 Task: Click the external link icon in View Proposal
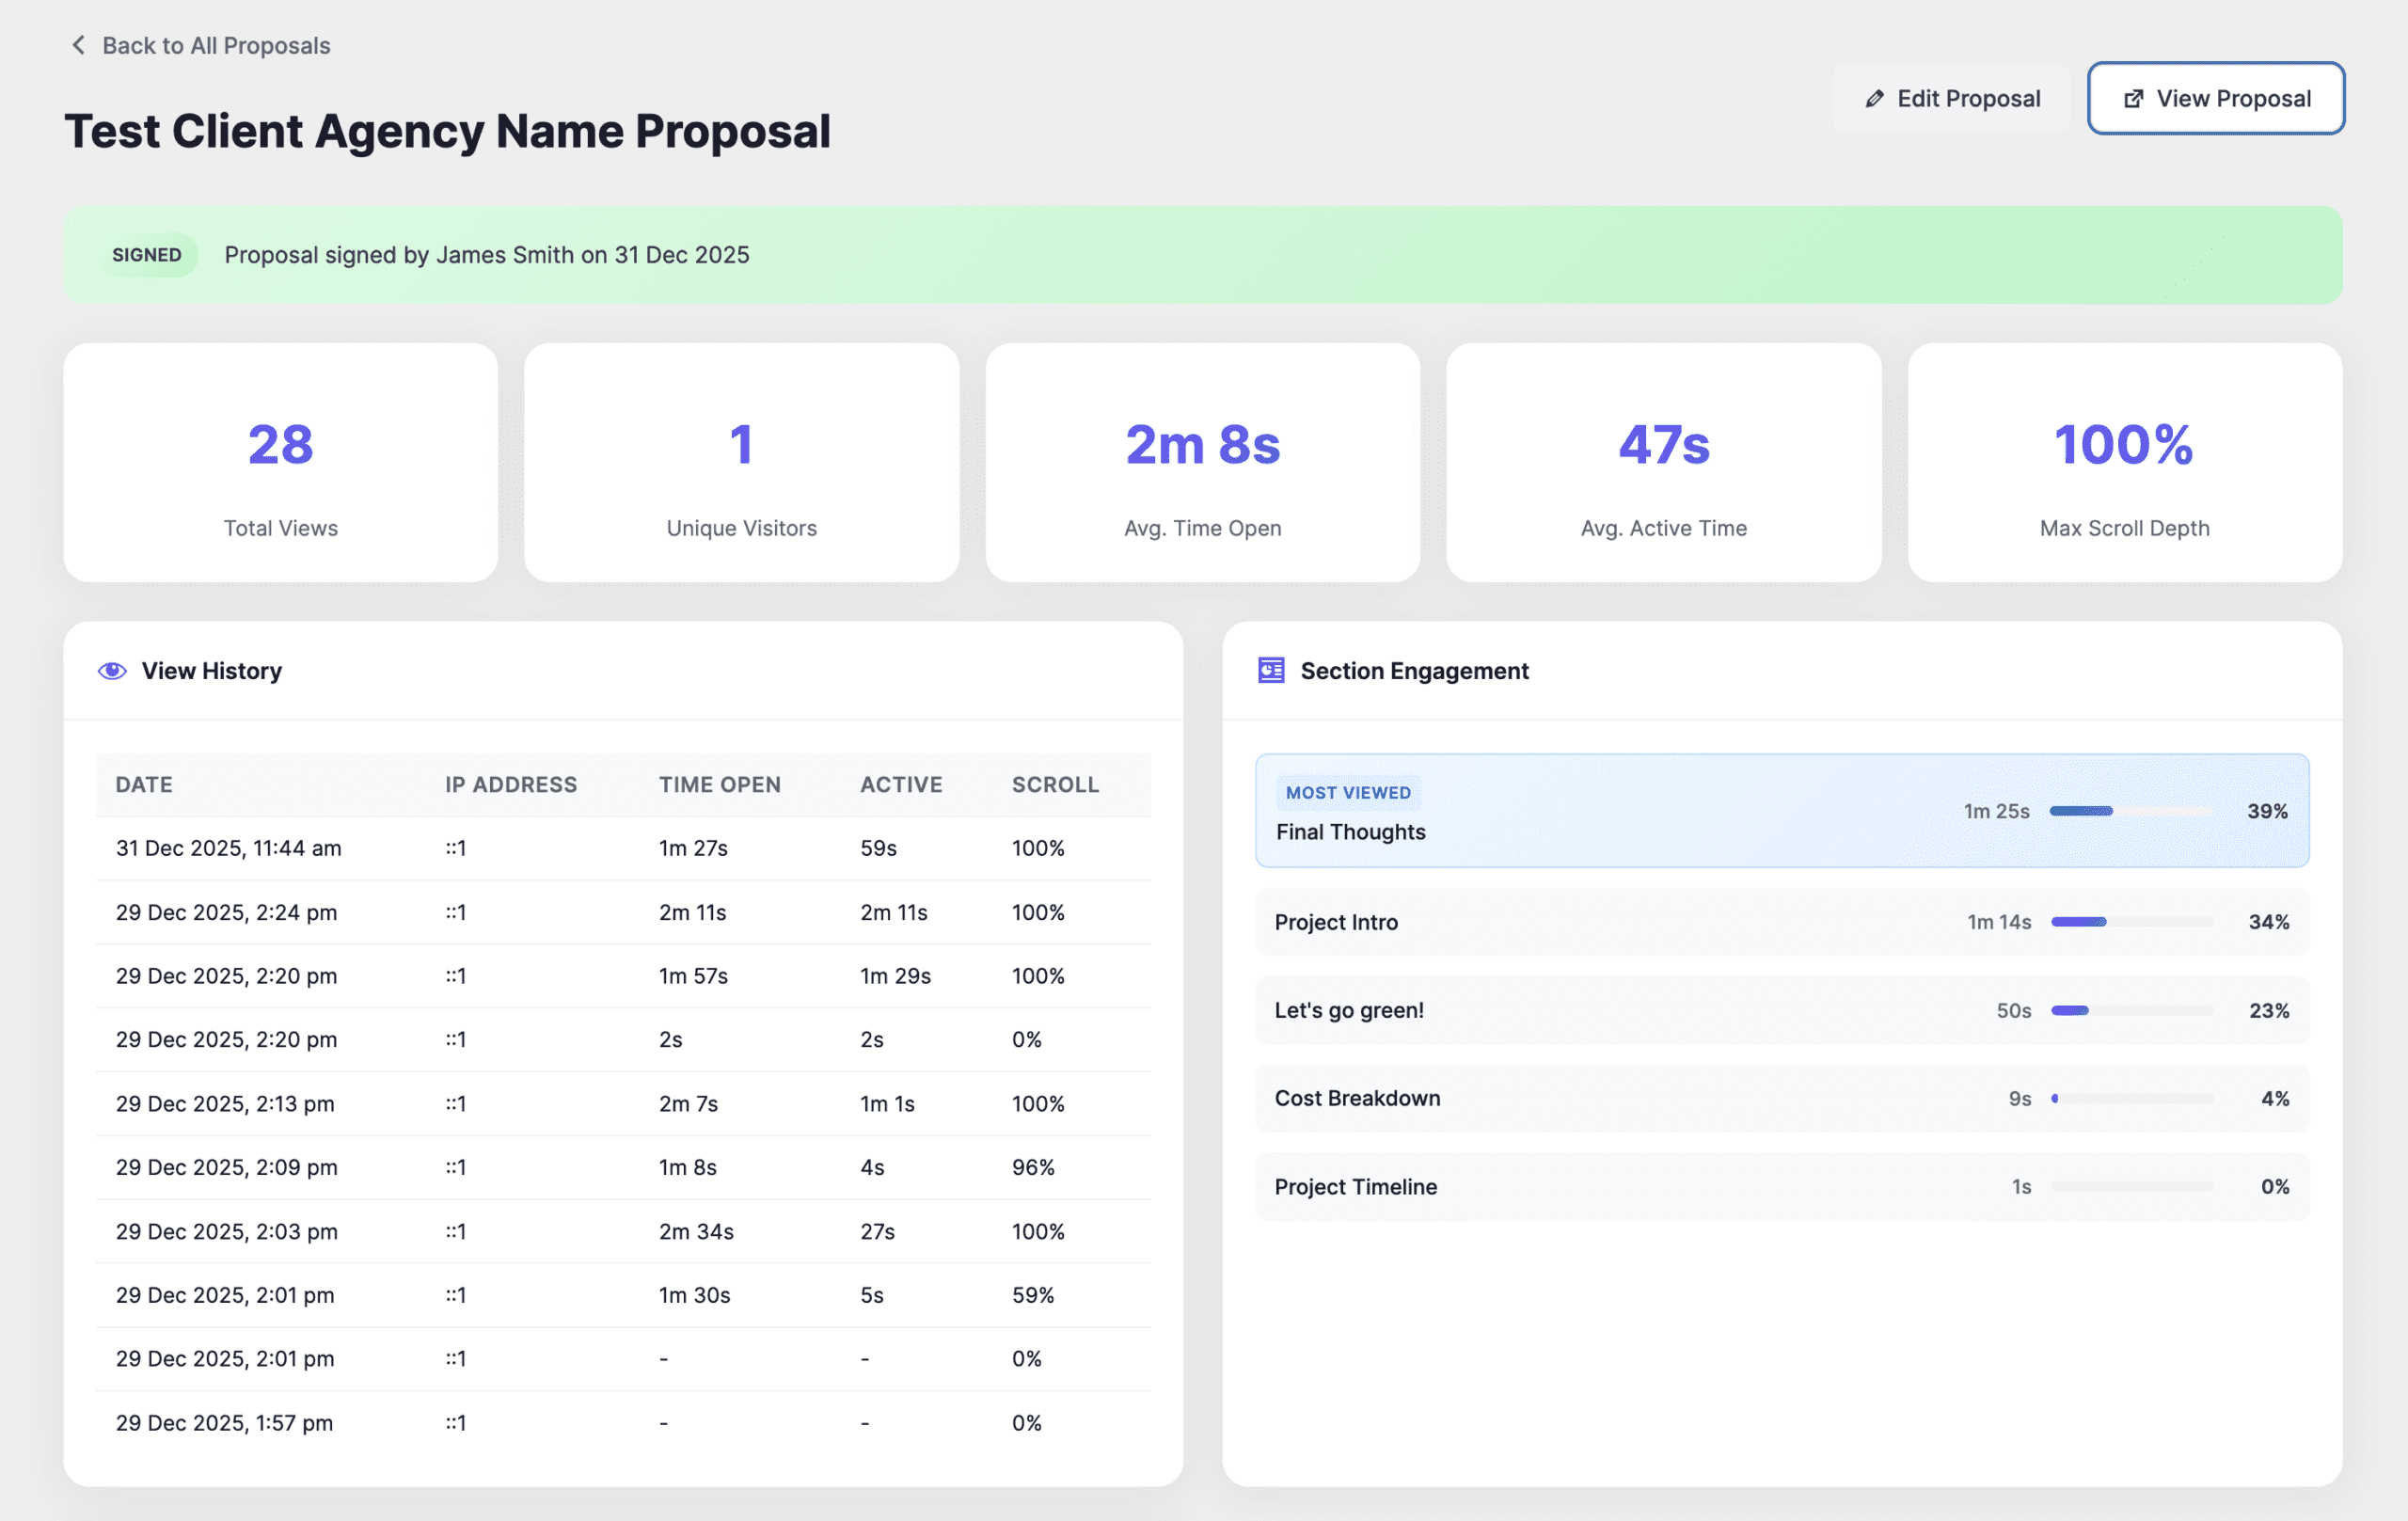2133,98
